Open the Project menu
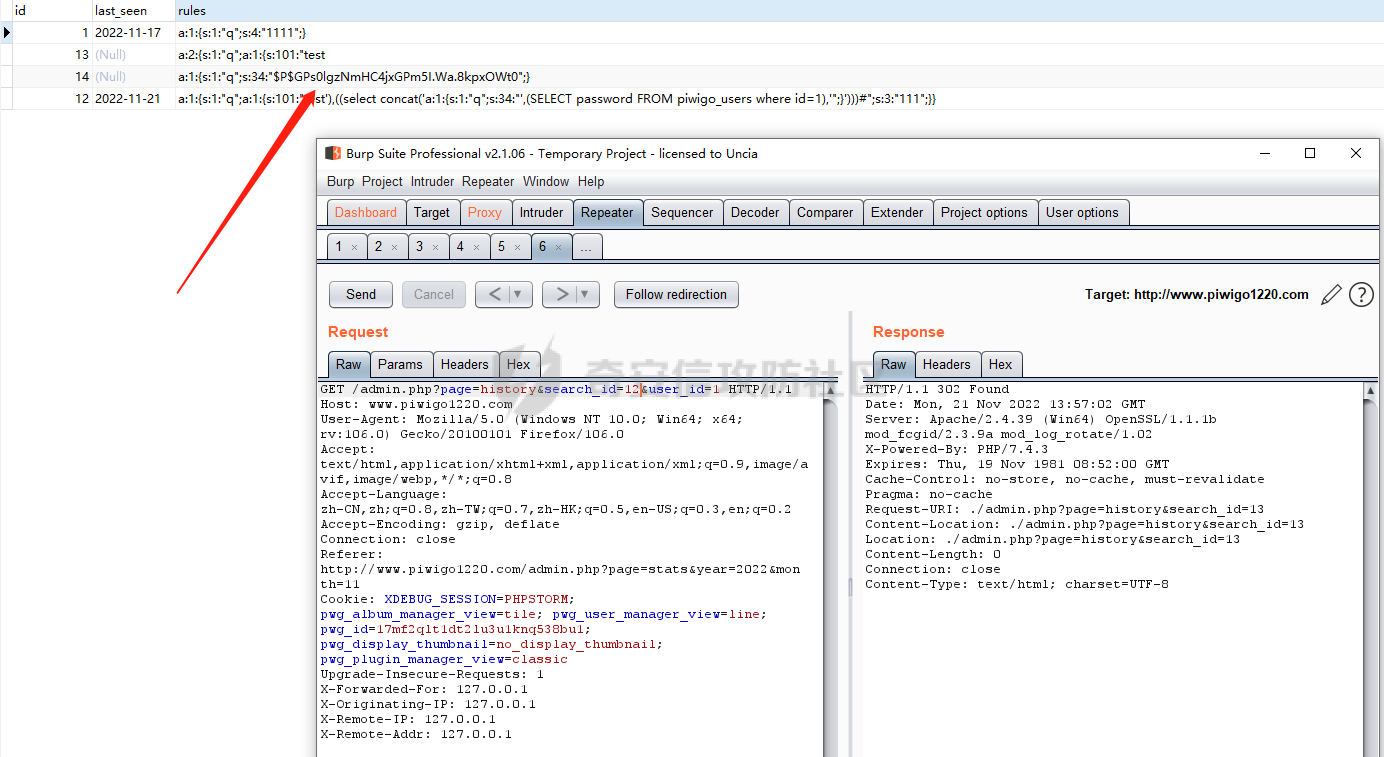1384x757 pixels. [x=382, y=181]
